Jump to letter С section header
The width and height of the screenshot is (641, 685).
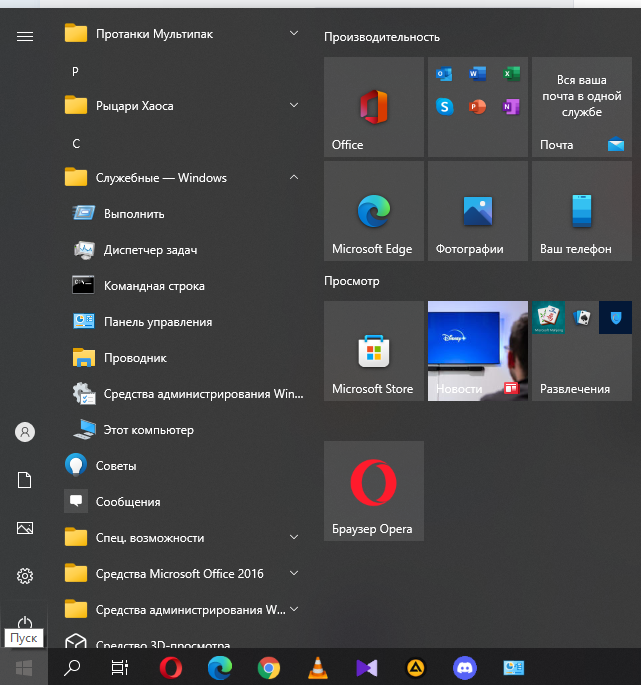pos(76,143)
